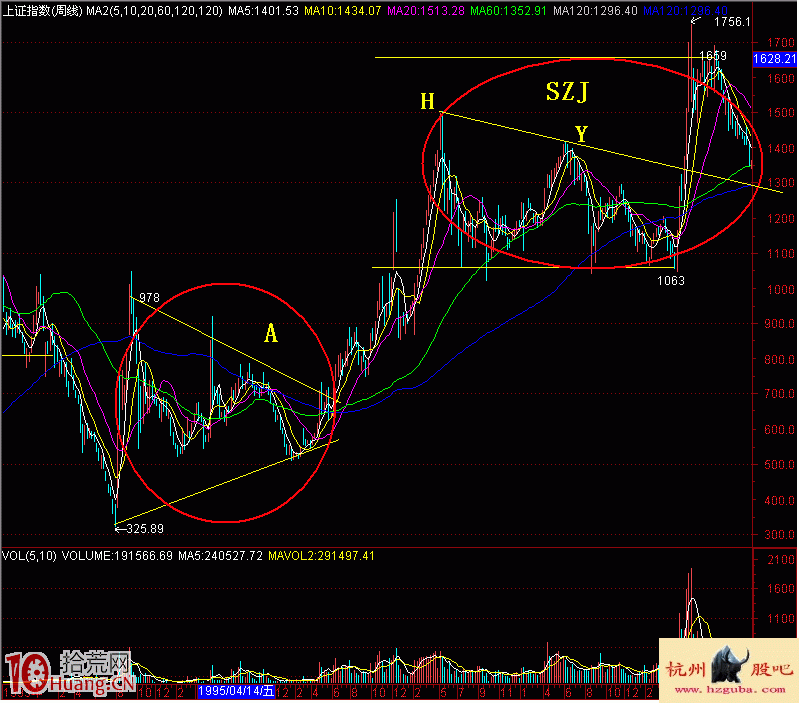Image resolution: width=799 pixels, height=703 pixels.
Task: Click the 800.0 price axis label
Action: [780, 360]
